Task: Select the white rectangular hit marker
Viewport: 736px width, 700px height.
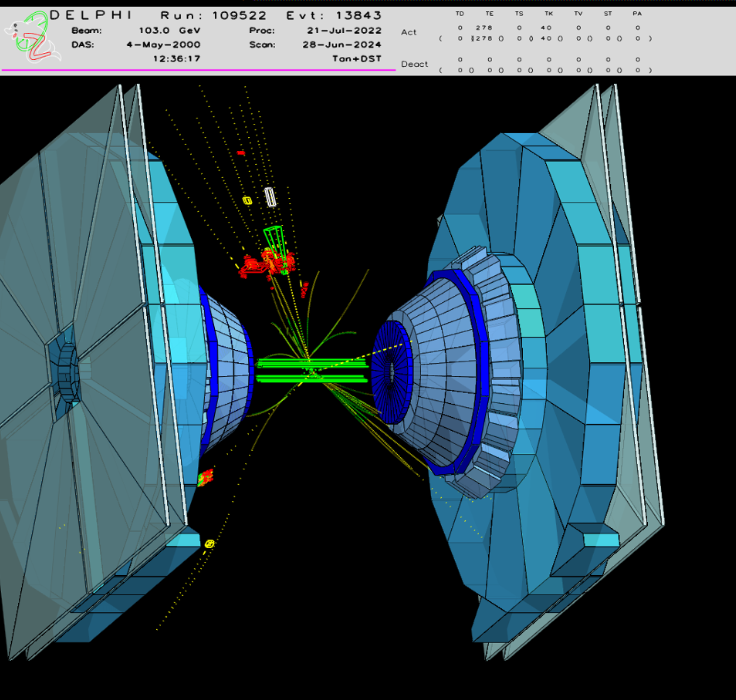Action: pyautogui.click(x=269, y=196)
